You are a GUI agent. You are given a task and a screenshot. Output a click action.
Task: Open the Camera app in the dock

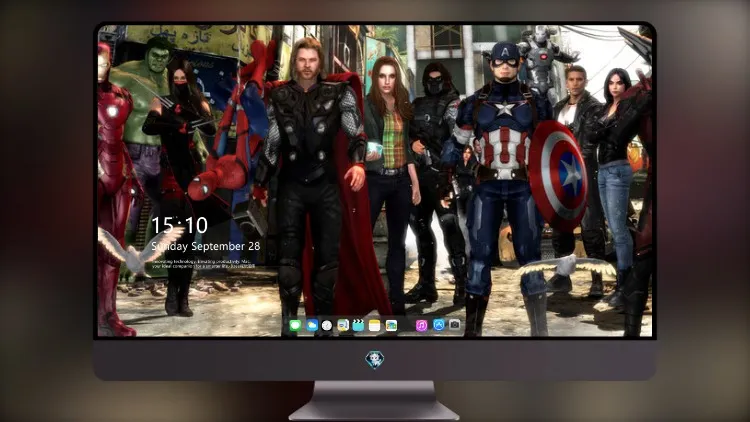[x=454, y=325]
